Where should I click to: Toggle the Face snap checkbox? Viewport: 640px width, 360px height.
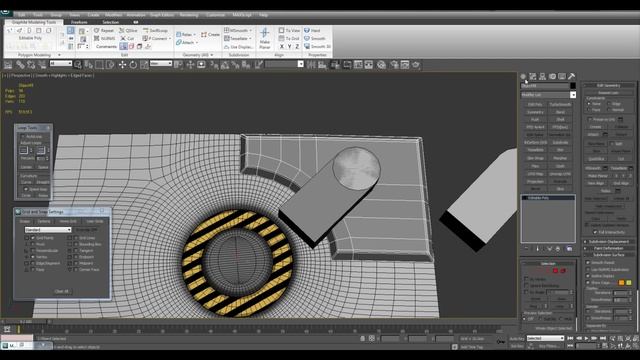pyautogui.click(x=33, y=269)
